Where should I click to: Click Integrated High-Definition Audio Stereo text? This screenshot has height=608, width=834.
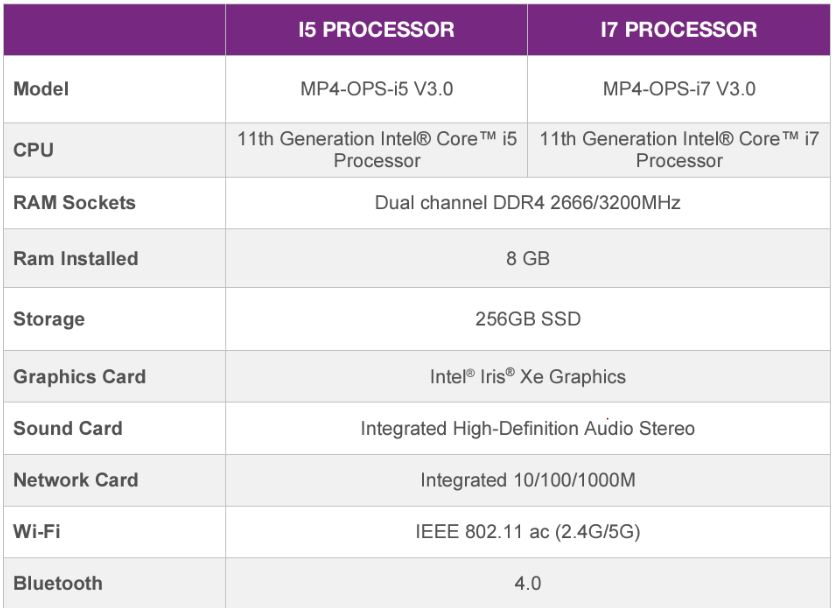click(528, 428)
